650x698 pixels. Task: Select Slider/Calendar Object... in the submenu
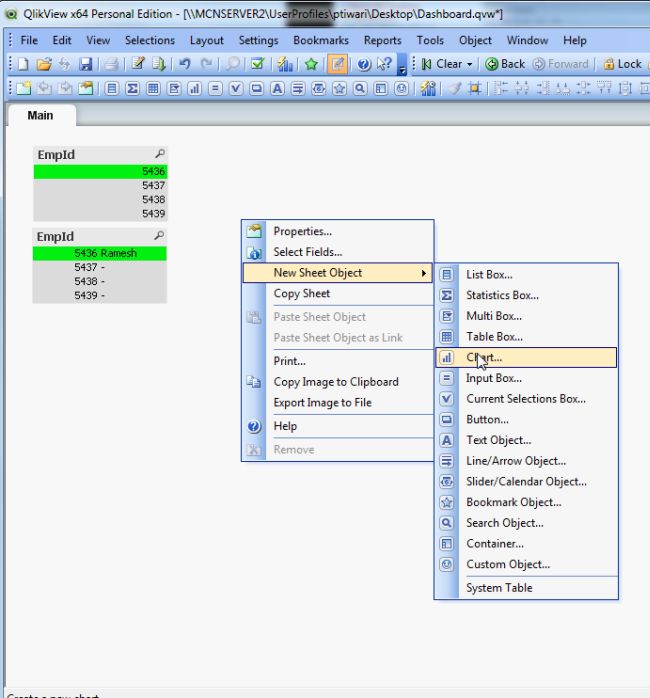[526, 482]
